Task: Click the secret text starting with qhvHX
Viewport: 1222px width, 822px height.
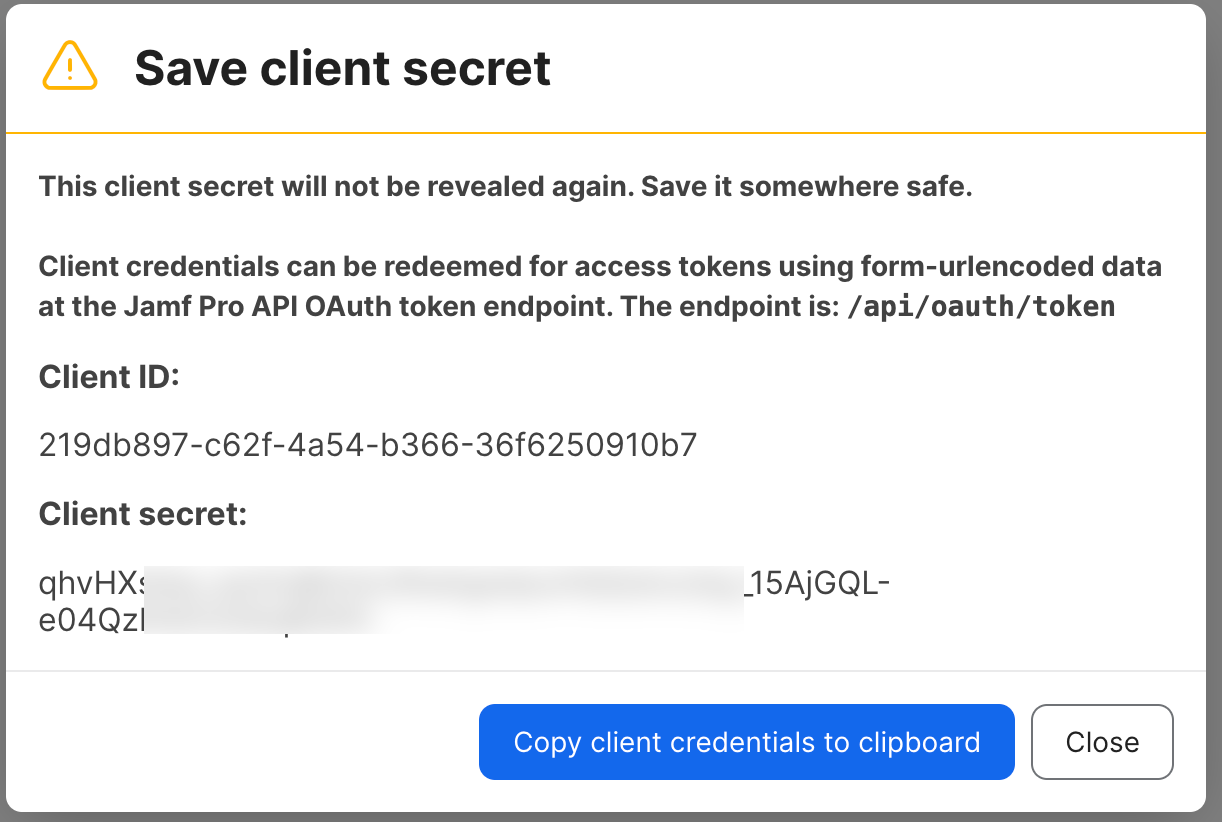Action: (92, 584)
